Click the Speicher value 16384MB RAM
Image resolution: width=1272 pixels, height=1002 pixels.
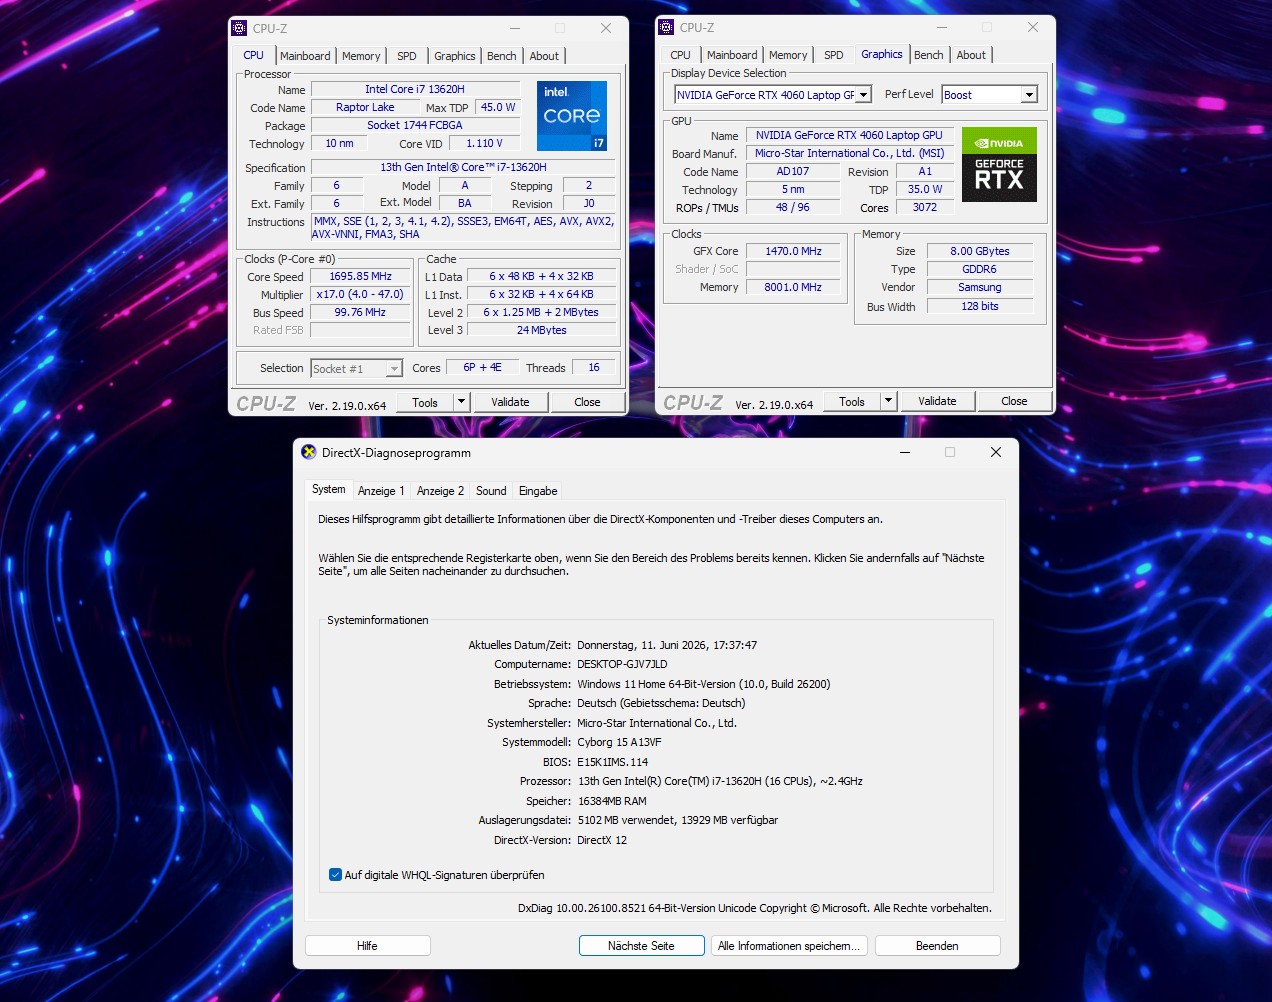coord(612,801)
